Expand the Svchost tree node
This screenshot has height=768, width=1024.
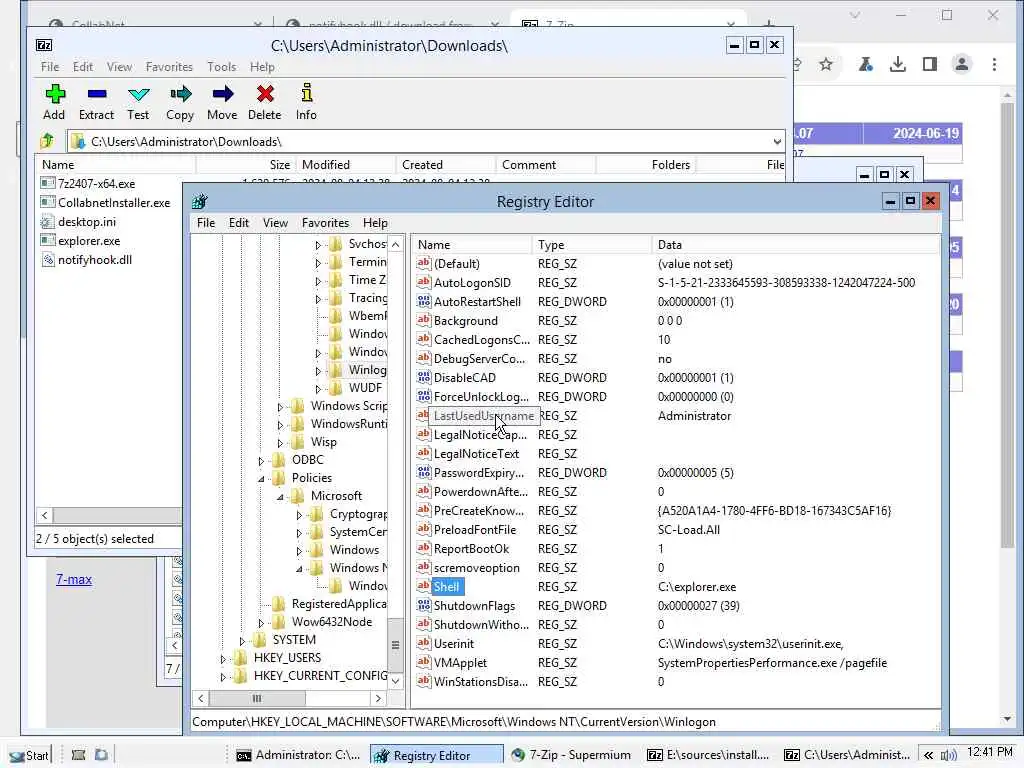click(318, 245)
